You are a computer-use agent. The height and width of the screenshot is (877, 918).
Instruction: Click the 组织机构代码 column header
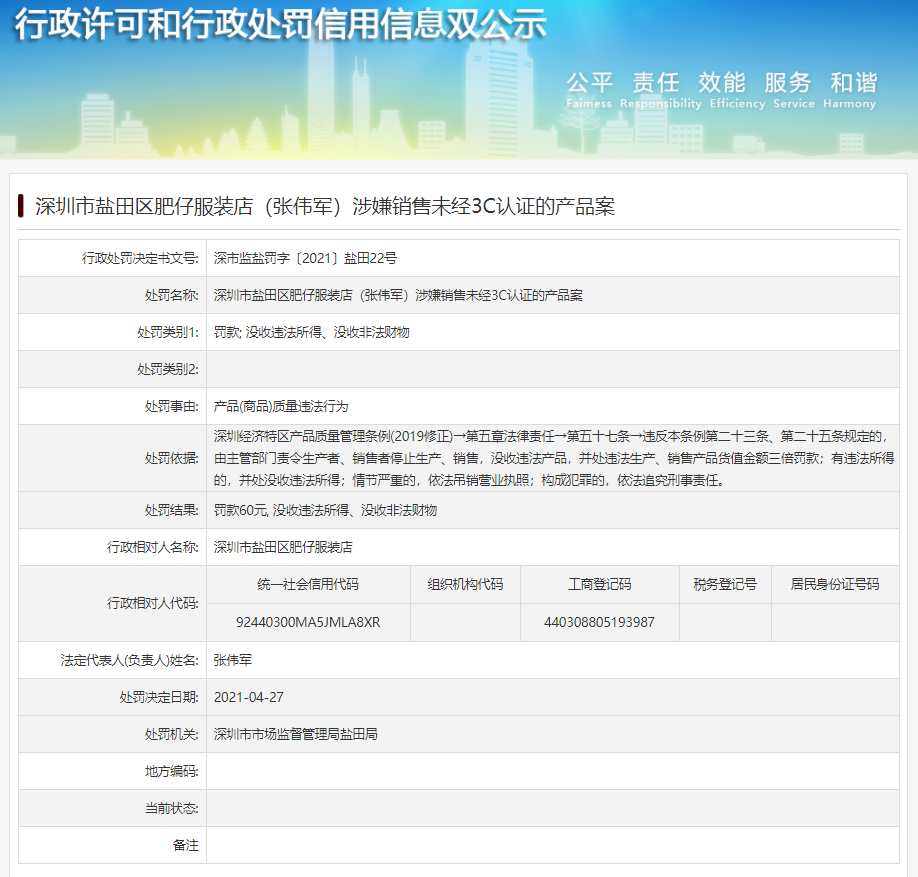click(x=465, y=584)
